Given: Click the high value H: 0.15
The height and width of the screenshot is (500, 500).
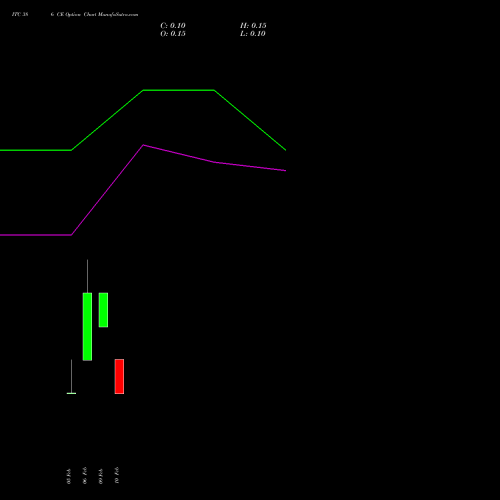Looking at the screenshot, I should 253,26.
